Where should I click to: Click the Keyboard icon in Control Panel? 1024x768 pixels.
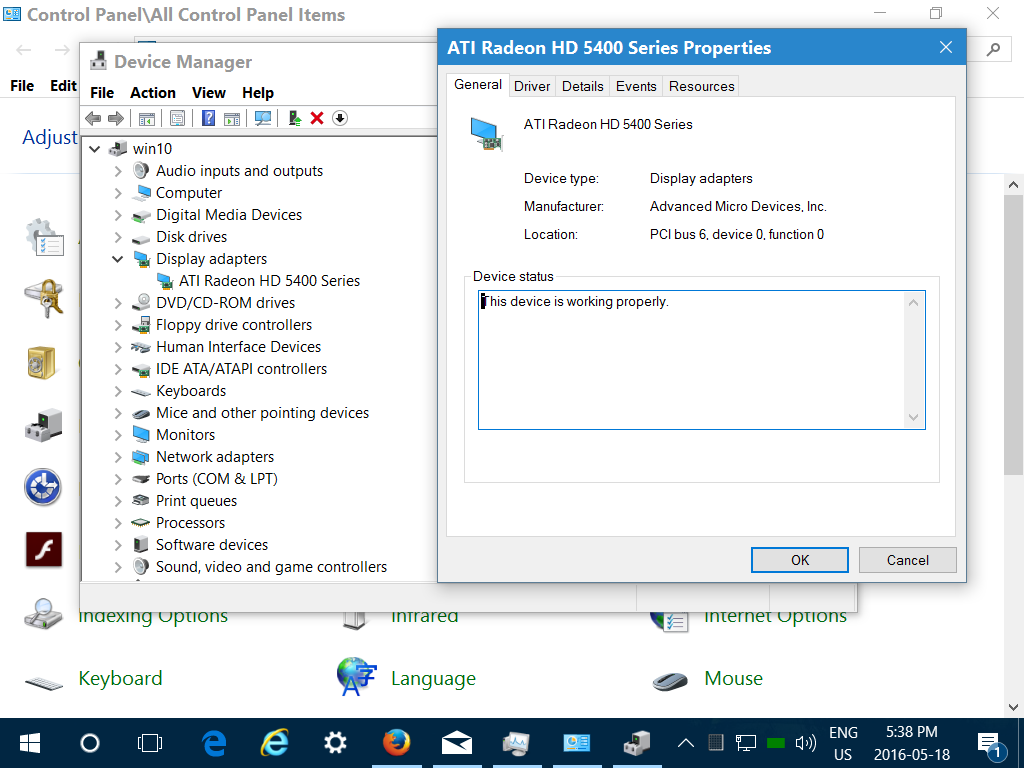(44, 683)
